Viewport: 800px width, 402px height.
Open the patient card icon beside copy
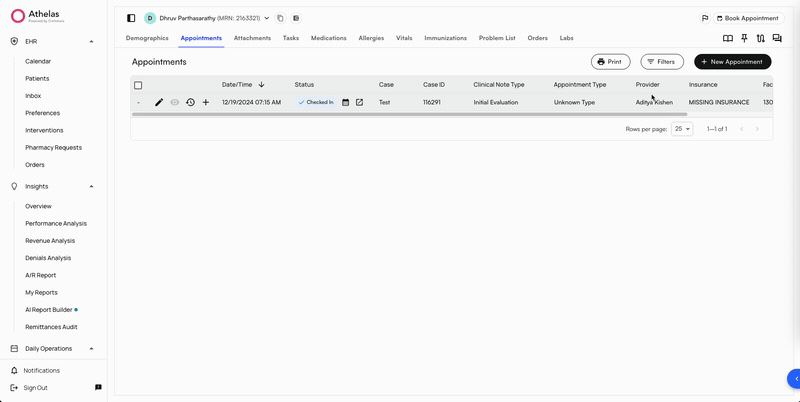[x=296, y=18]
